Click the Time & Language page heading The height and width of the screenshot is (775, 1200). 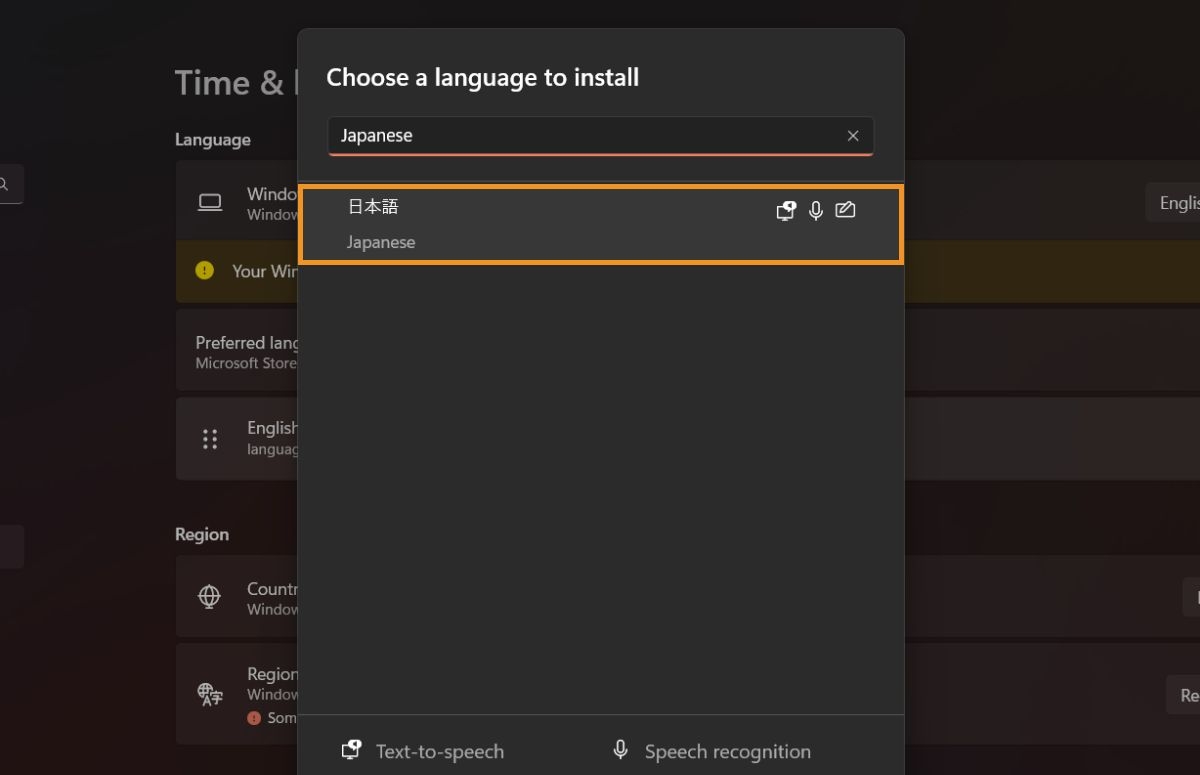(x=232, y=82)
